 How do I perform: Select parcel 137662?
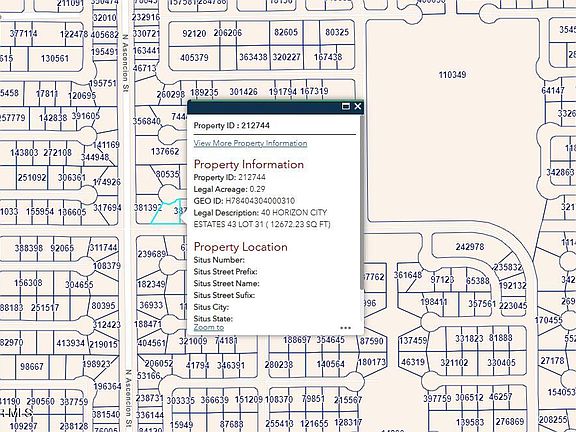click(165, 151)
